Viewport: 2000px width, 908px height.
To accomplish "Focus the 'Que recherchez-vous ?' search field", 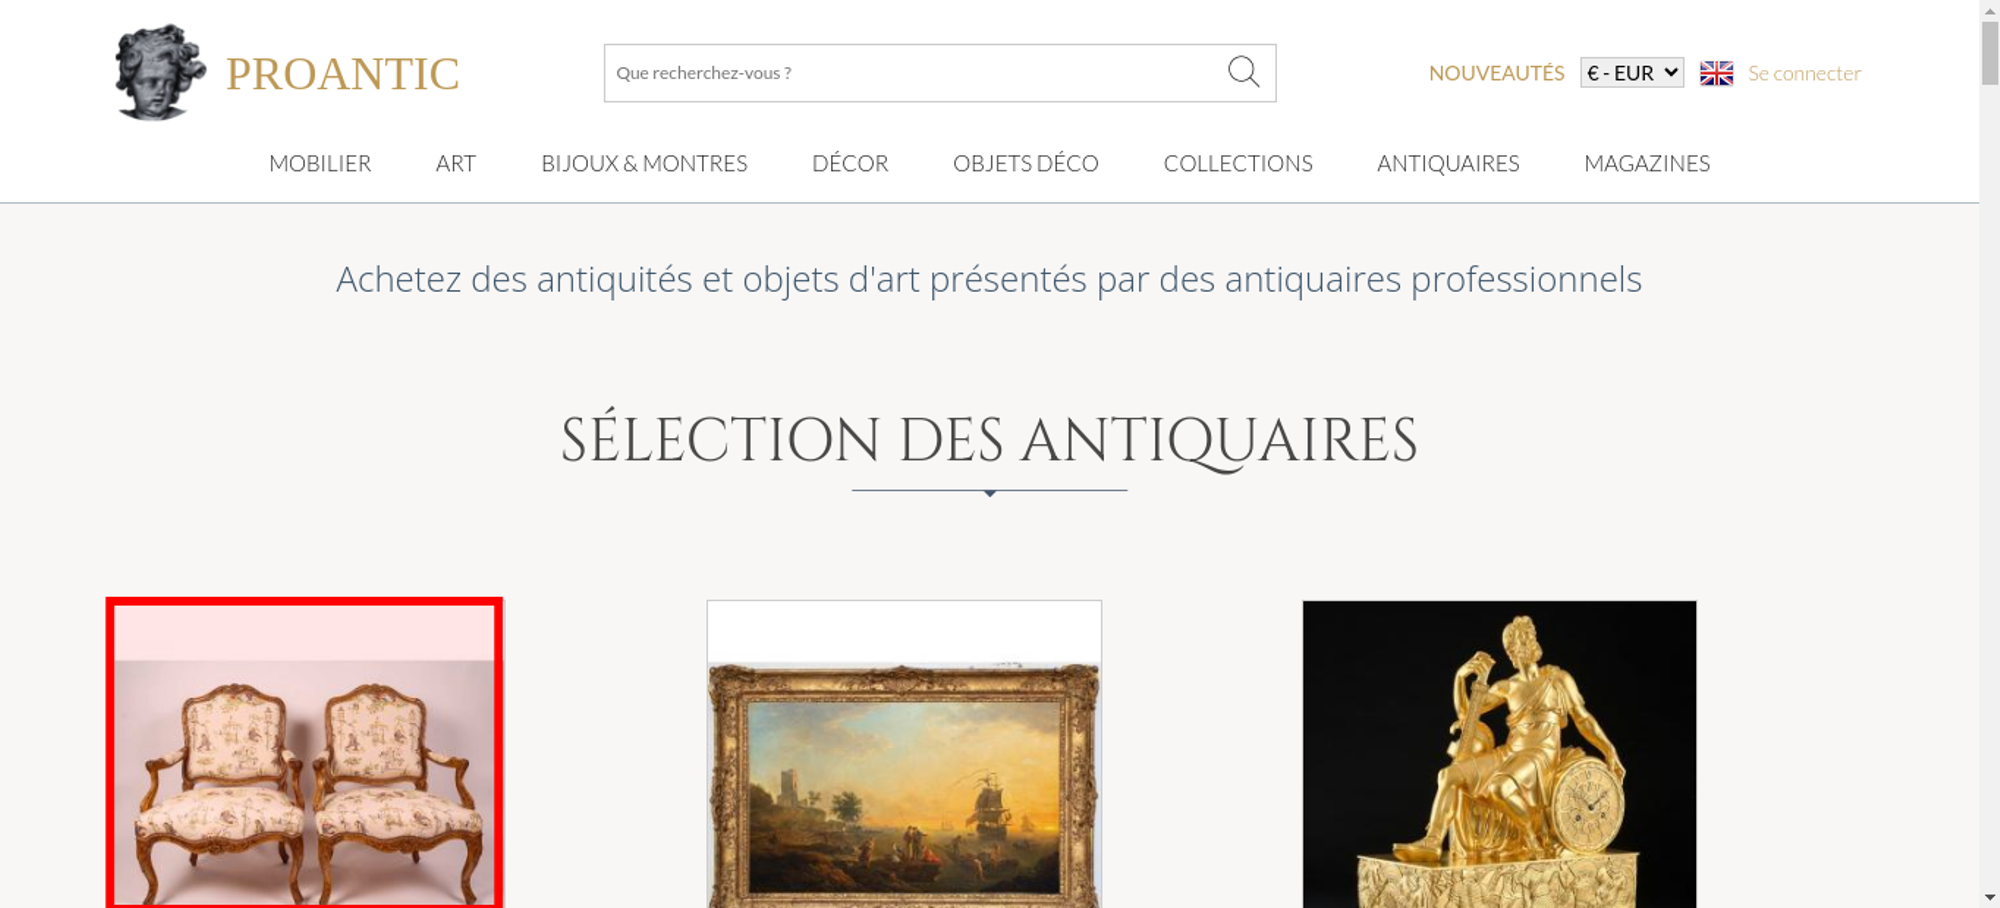I will [x=915, y=73].
